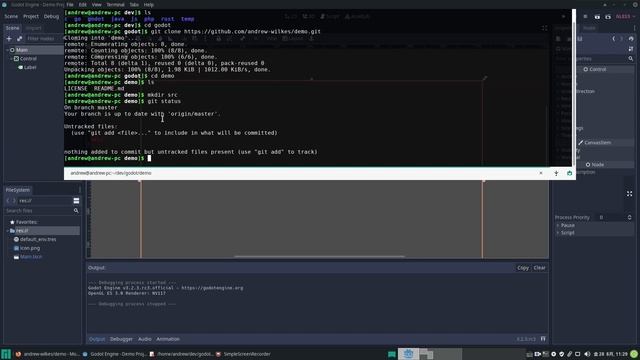Switch to SimpleScreenRecorder taskbar item

[x=243, y=354]
